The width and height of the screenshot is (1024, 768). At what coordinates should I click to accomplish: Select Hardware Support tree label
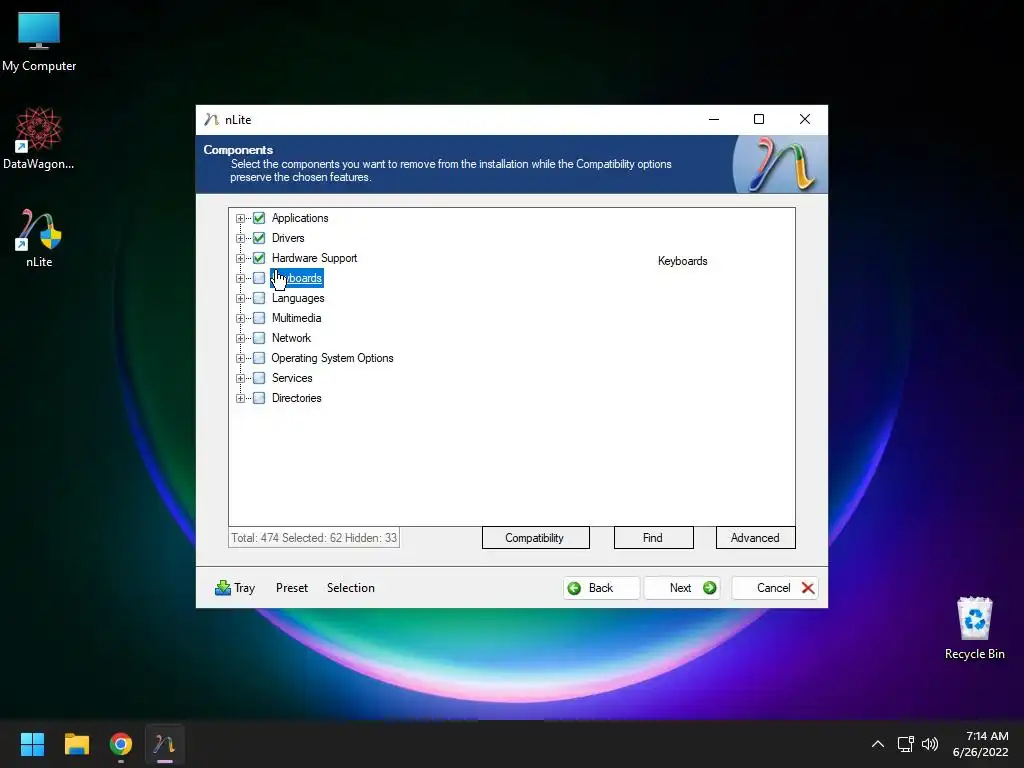tap(314, 258)
